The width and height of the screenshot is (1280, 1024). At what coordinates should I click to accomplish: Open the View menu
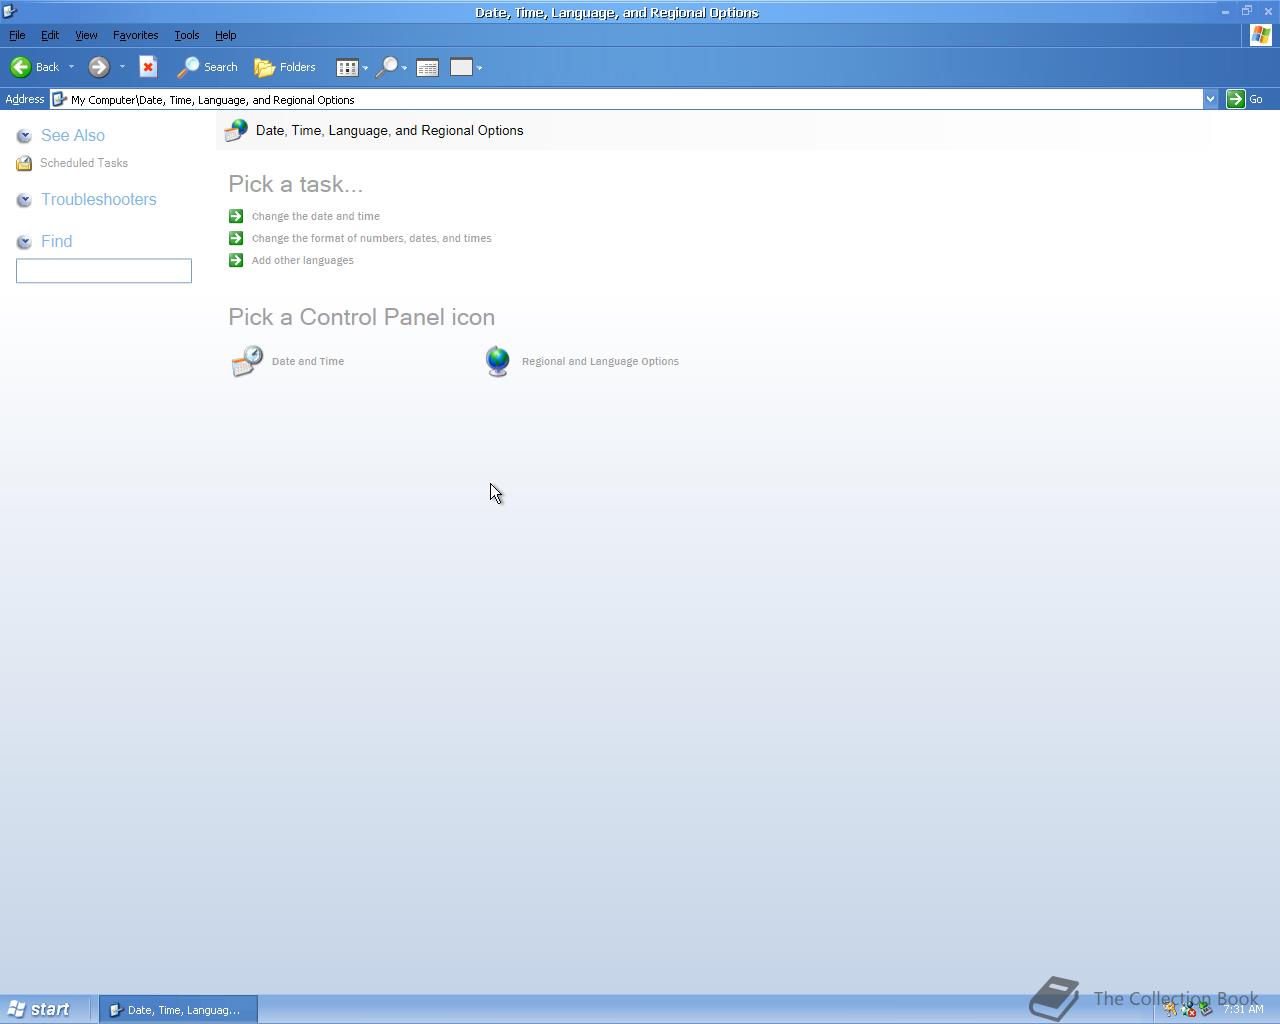pos(86,35)
